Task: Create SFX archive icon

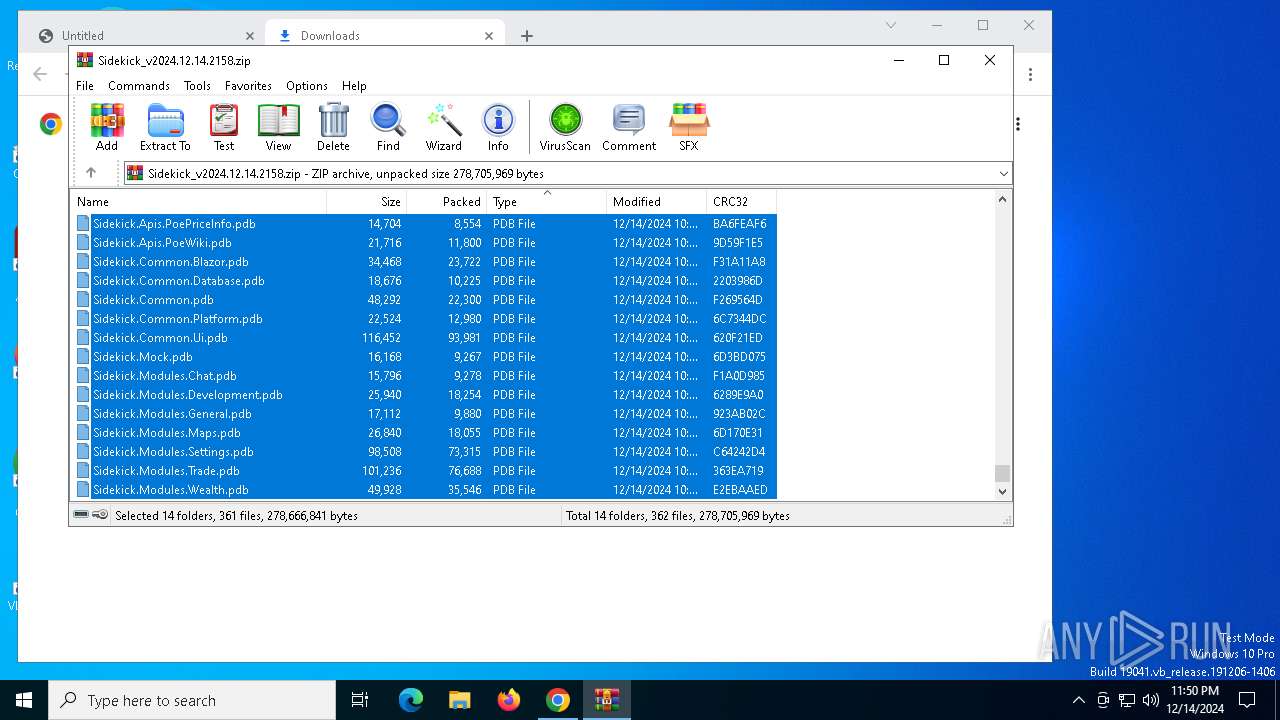Action: (x=689, y=127)
